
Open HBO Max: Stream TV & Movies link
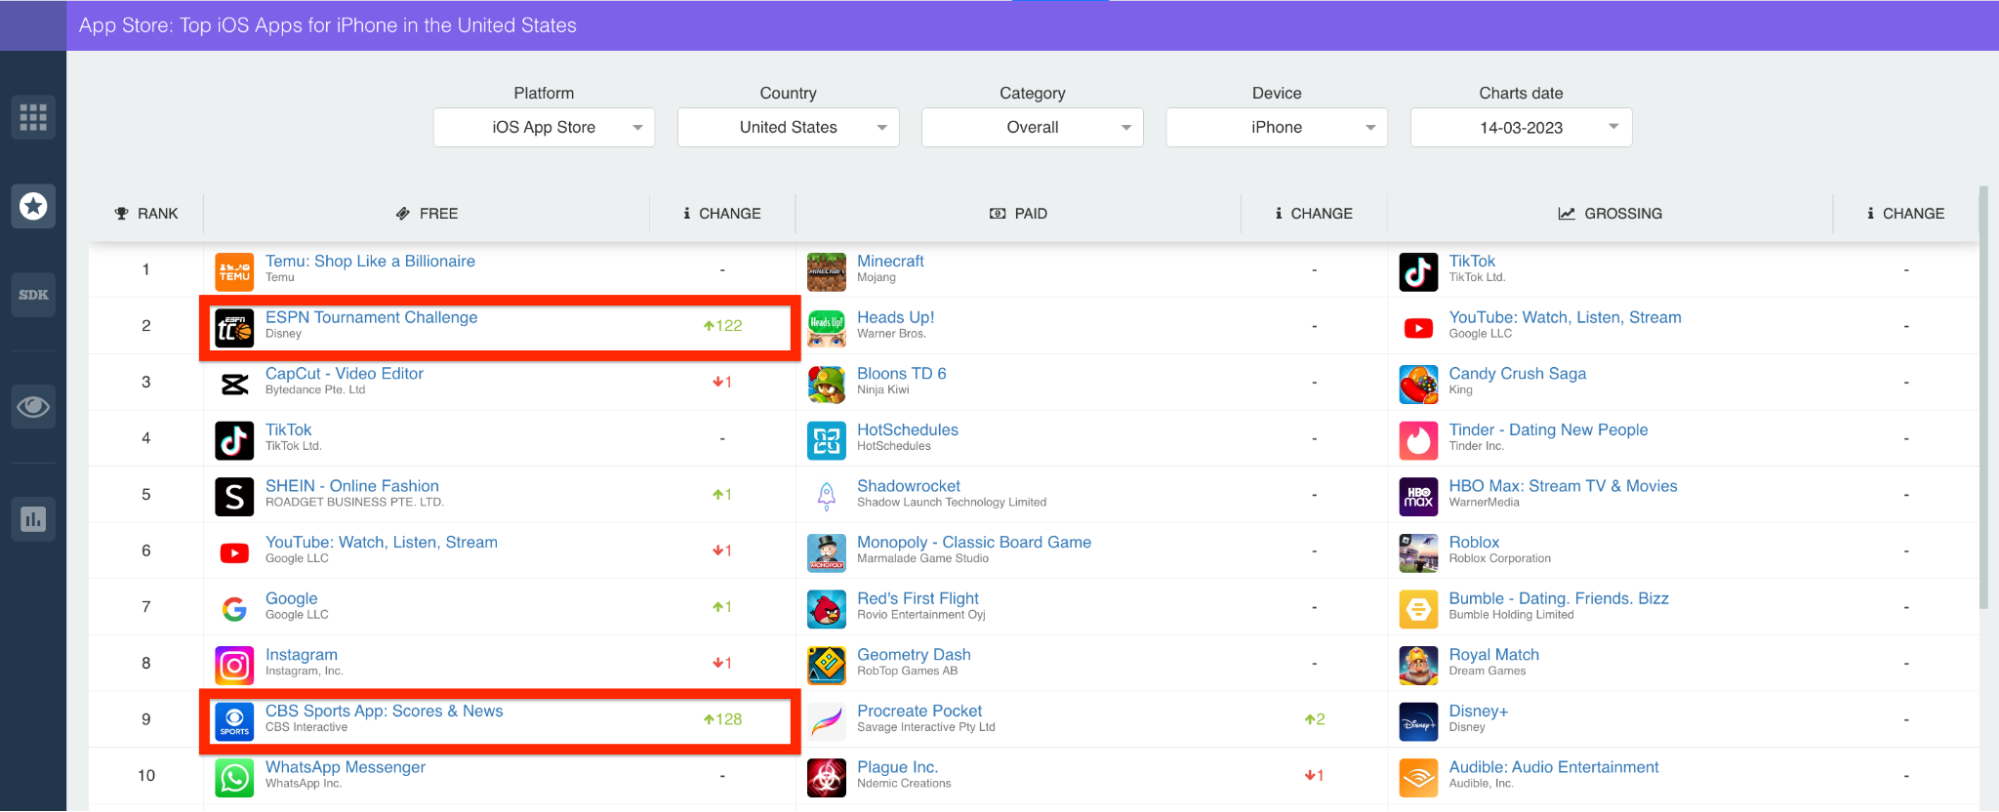pyautogui.click(x=1563, y=486)
